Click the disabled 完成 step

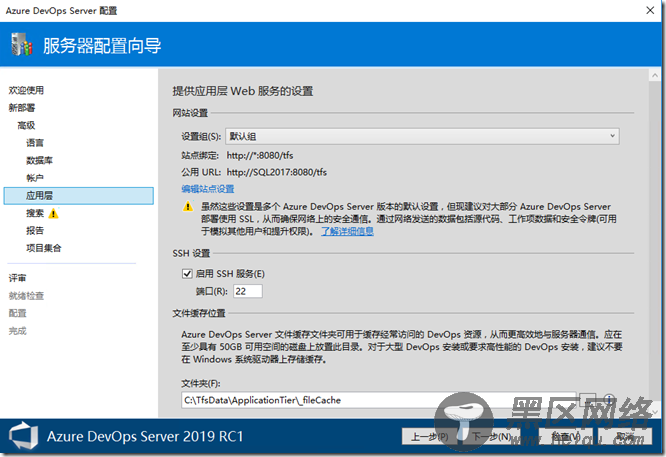pos(17,331)
